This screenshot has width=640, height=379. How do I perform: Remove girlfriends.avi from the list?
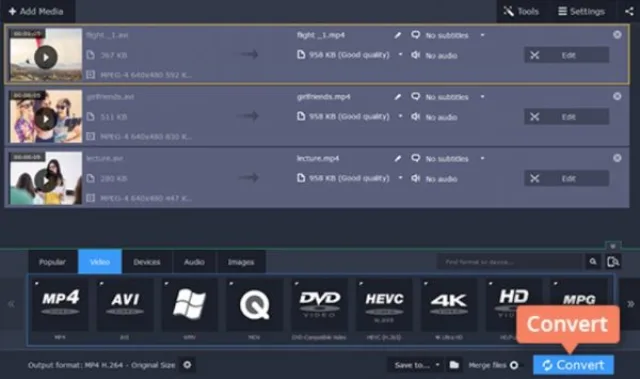pos(617,96)
